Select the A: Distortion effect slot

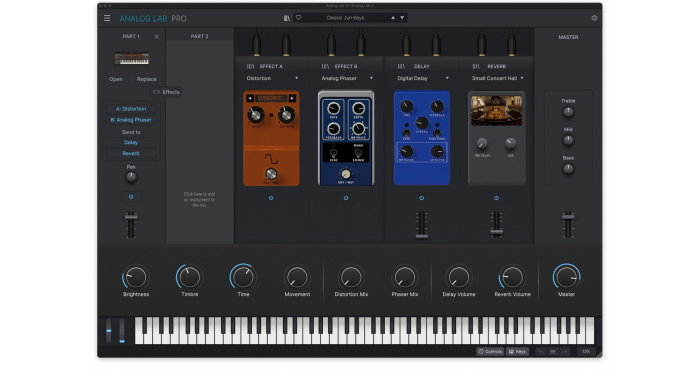[131, 109]
